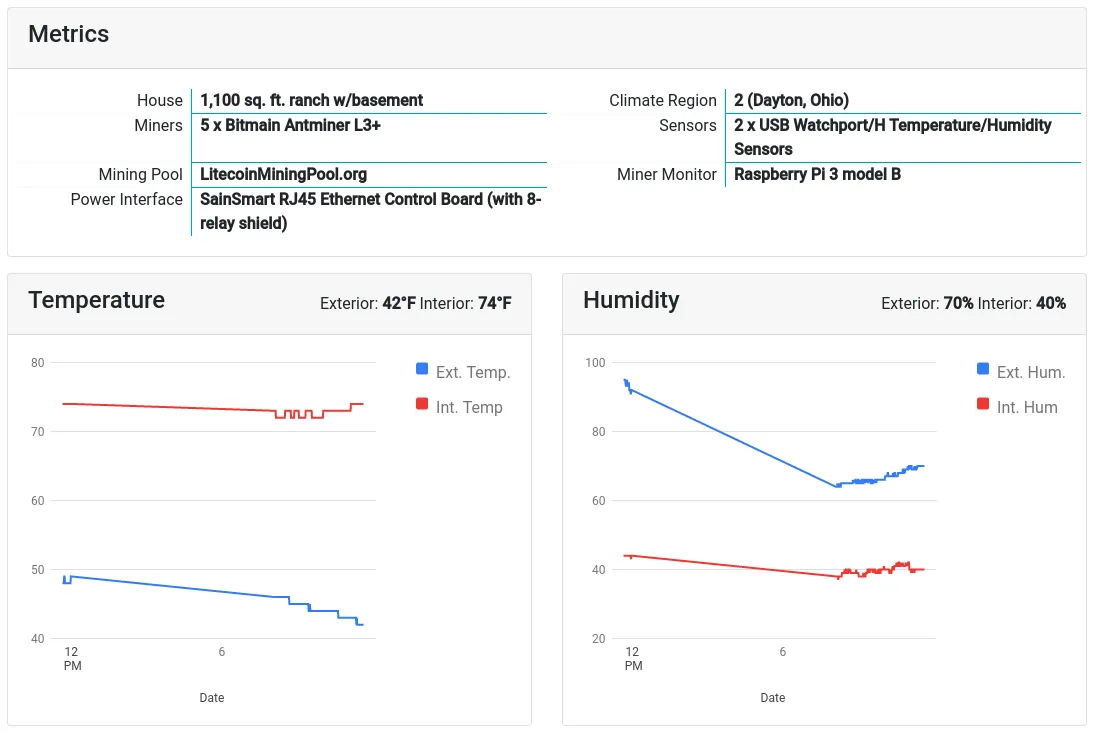Click the 80 y-axis label on temperature chart
Screen dimensions: 1095x733
(38, 363)
